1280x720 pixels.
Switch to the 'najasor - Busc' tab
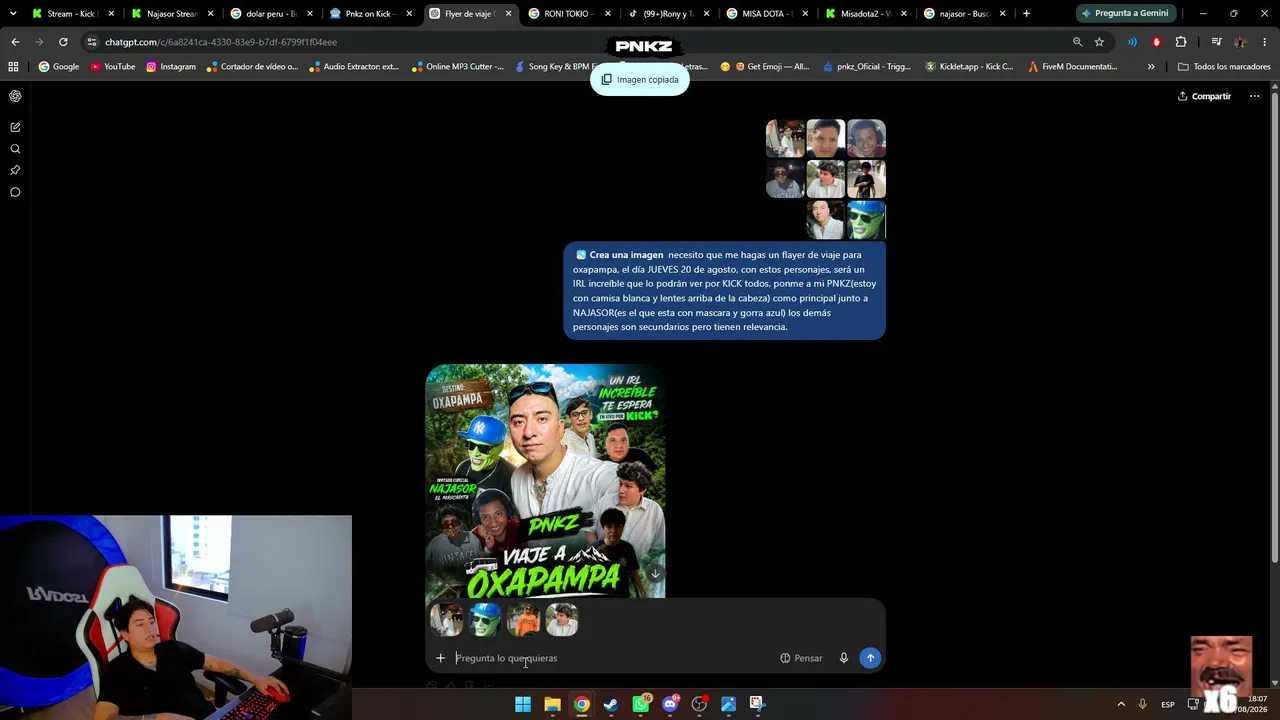click(965, 14)
